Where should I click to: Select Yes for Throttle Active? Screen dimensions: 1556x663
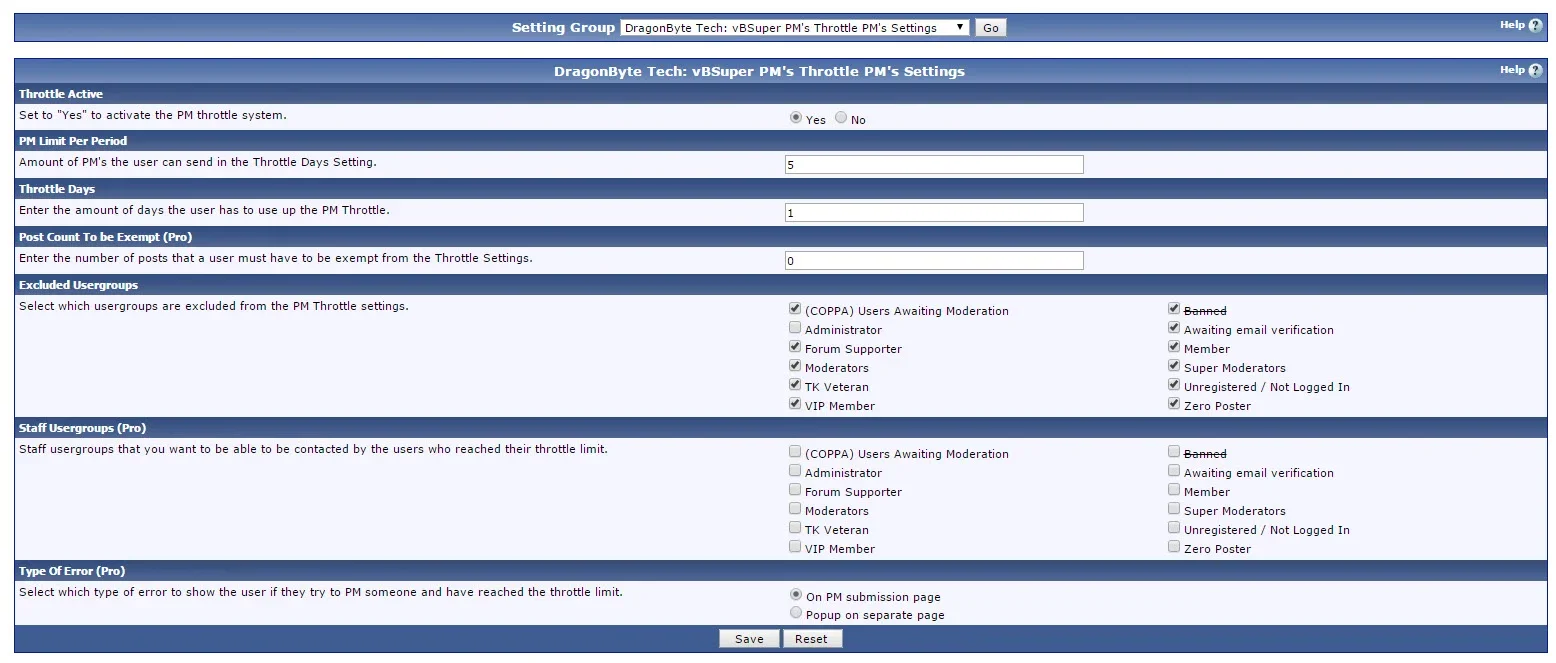click(x=796, y=117)
